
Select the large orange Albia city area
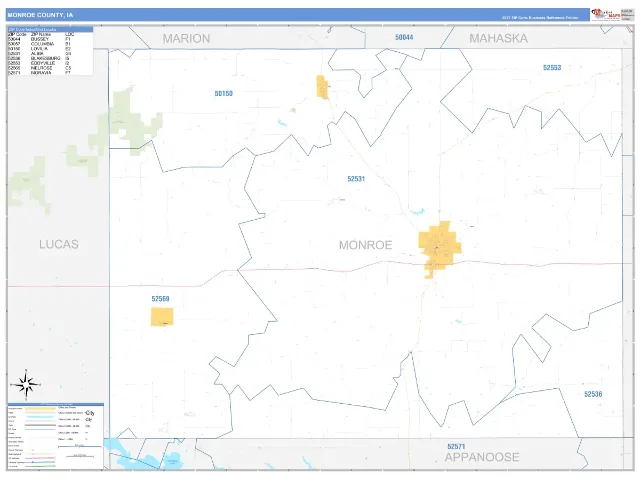tap(439, 249)
